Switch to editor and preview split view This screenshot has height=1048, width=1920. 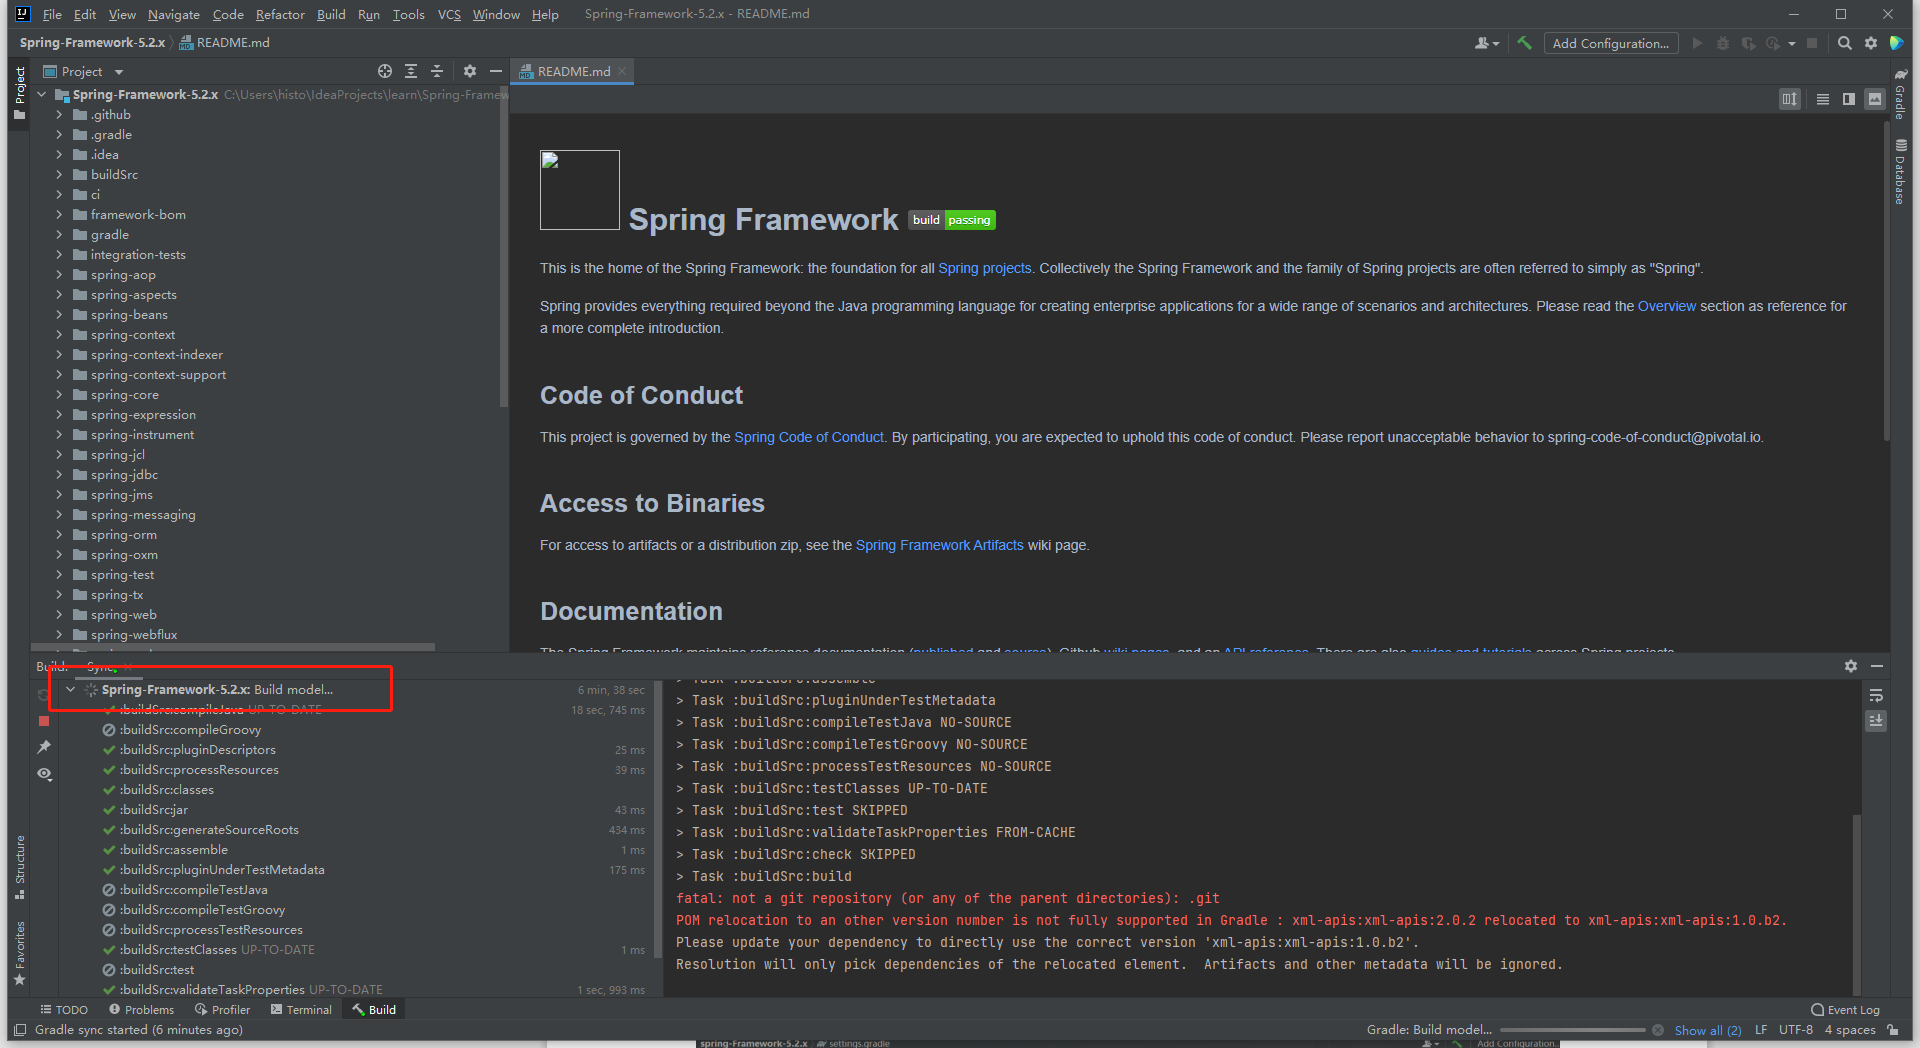[1849, 99]
